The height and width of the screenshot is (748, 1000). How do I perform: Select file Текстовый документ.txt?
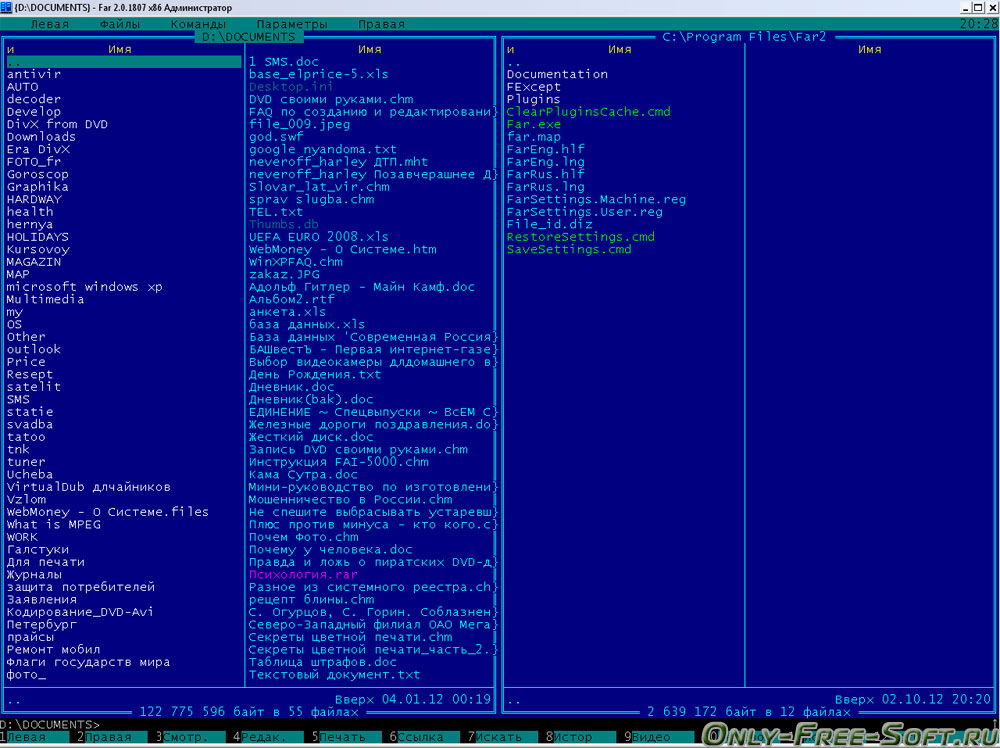pos(335,675)
